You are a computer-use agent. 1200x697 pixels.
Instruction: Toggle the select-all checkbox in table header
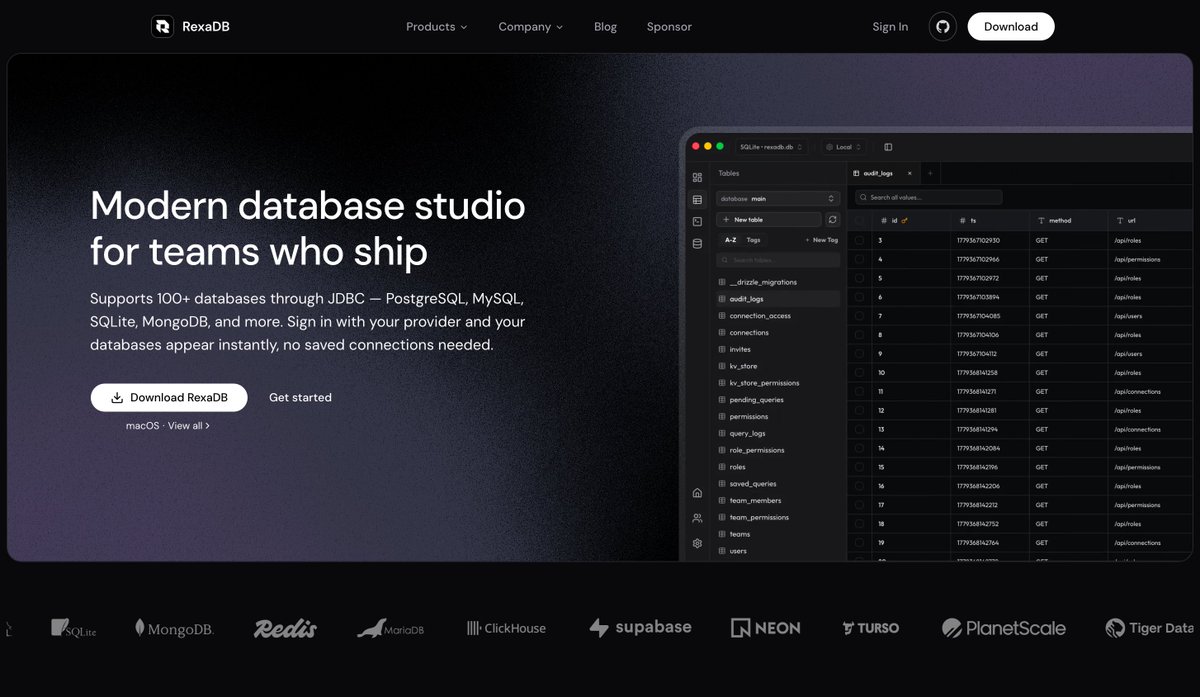(859, 220)
